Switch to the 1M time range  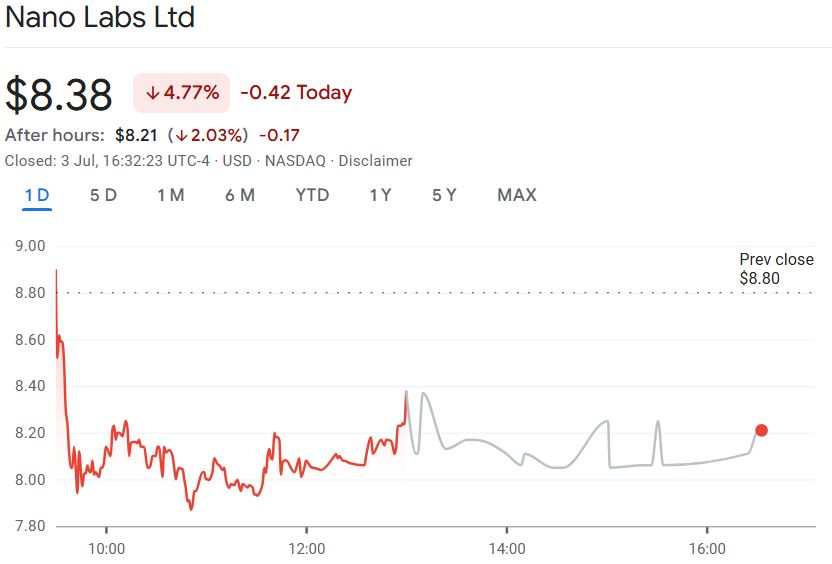coord(170,195)
